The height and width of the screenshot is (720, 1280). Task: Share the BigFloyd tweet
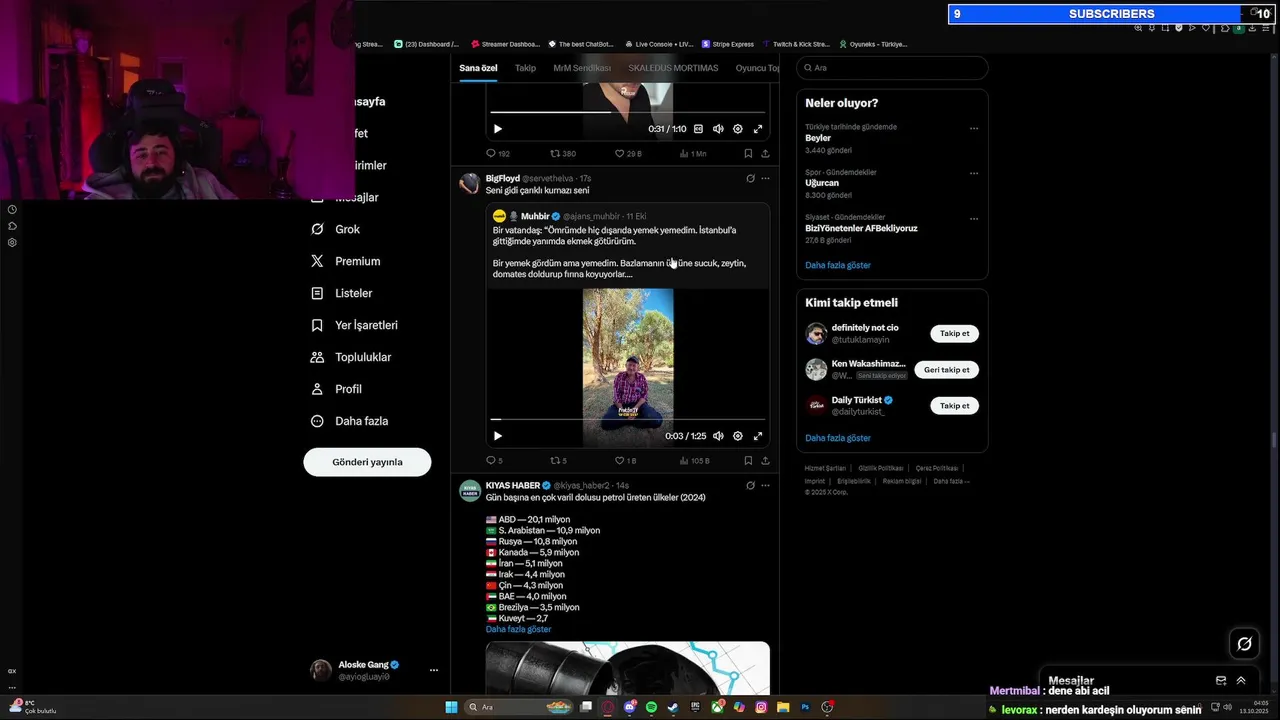click(x=765, y=460)
